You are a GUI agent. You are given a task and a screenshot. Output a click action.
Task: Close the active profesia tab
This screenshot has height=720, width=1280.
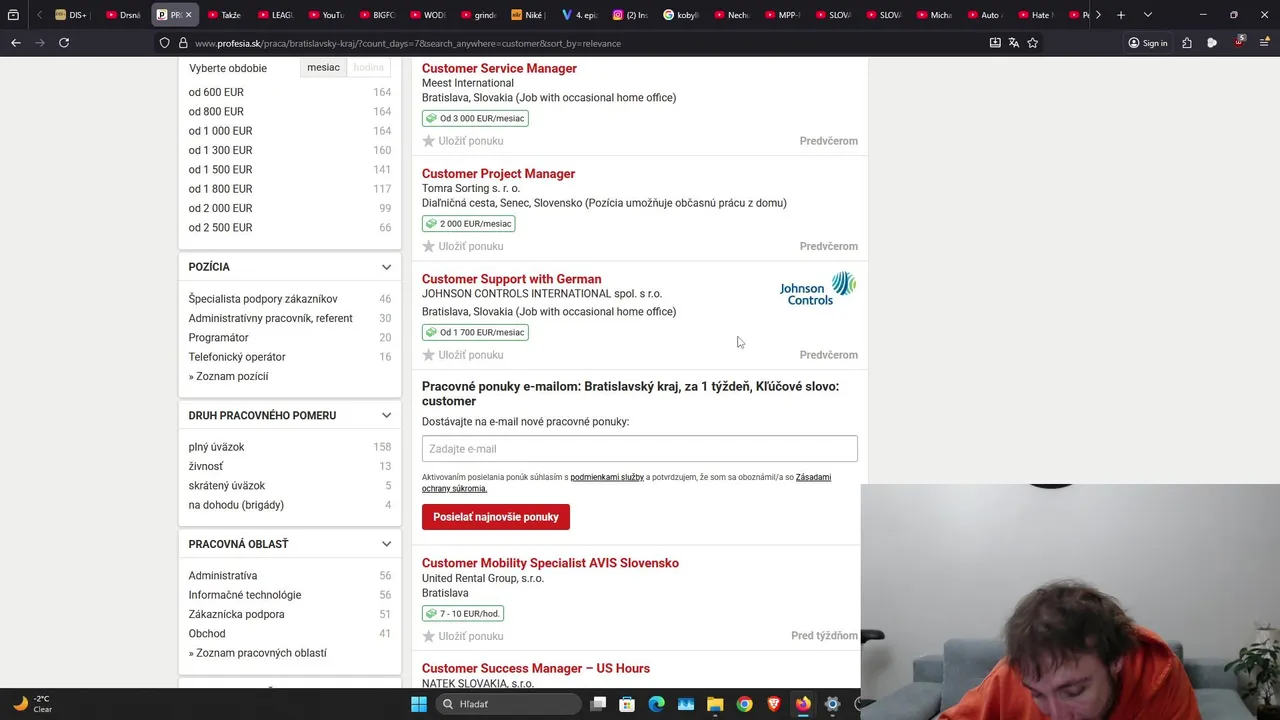[x=188, y=15]
